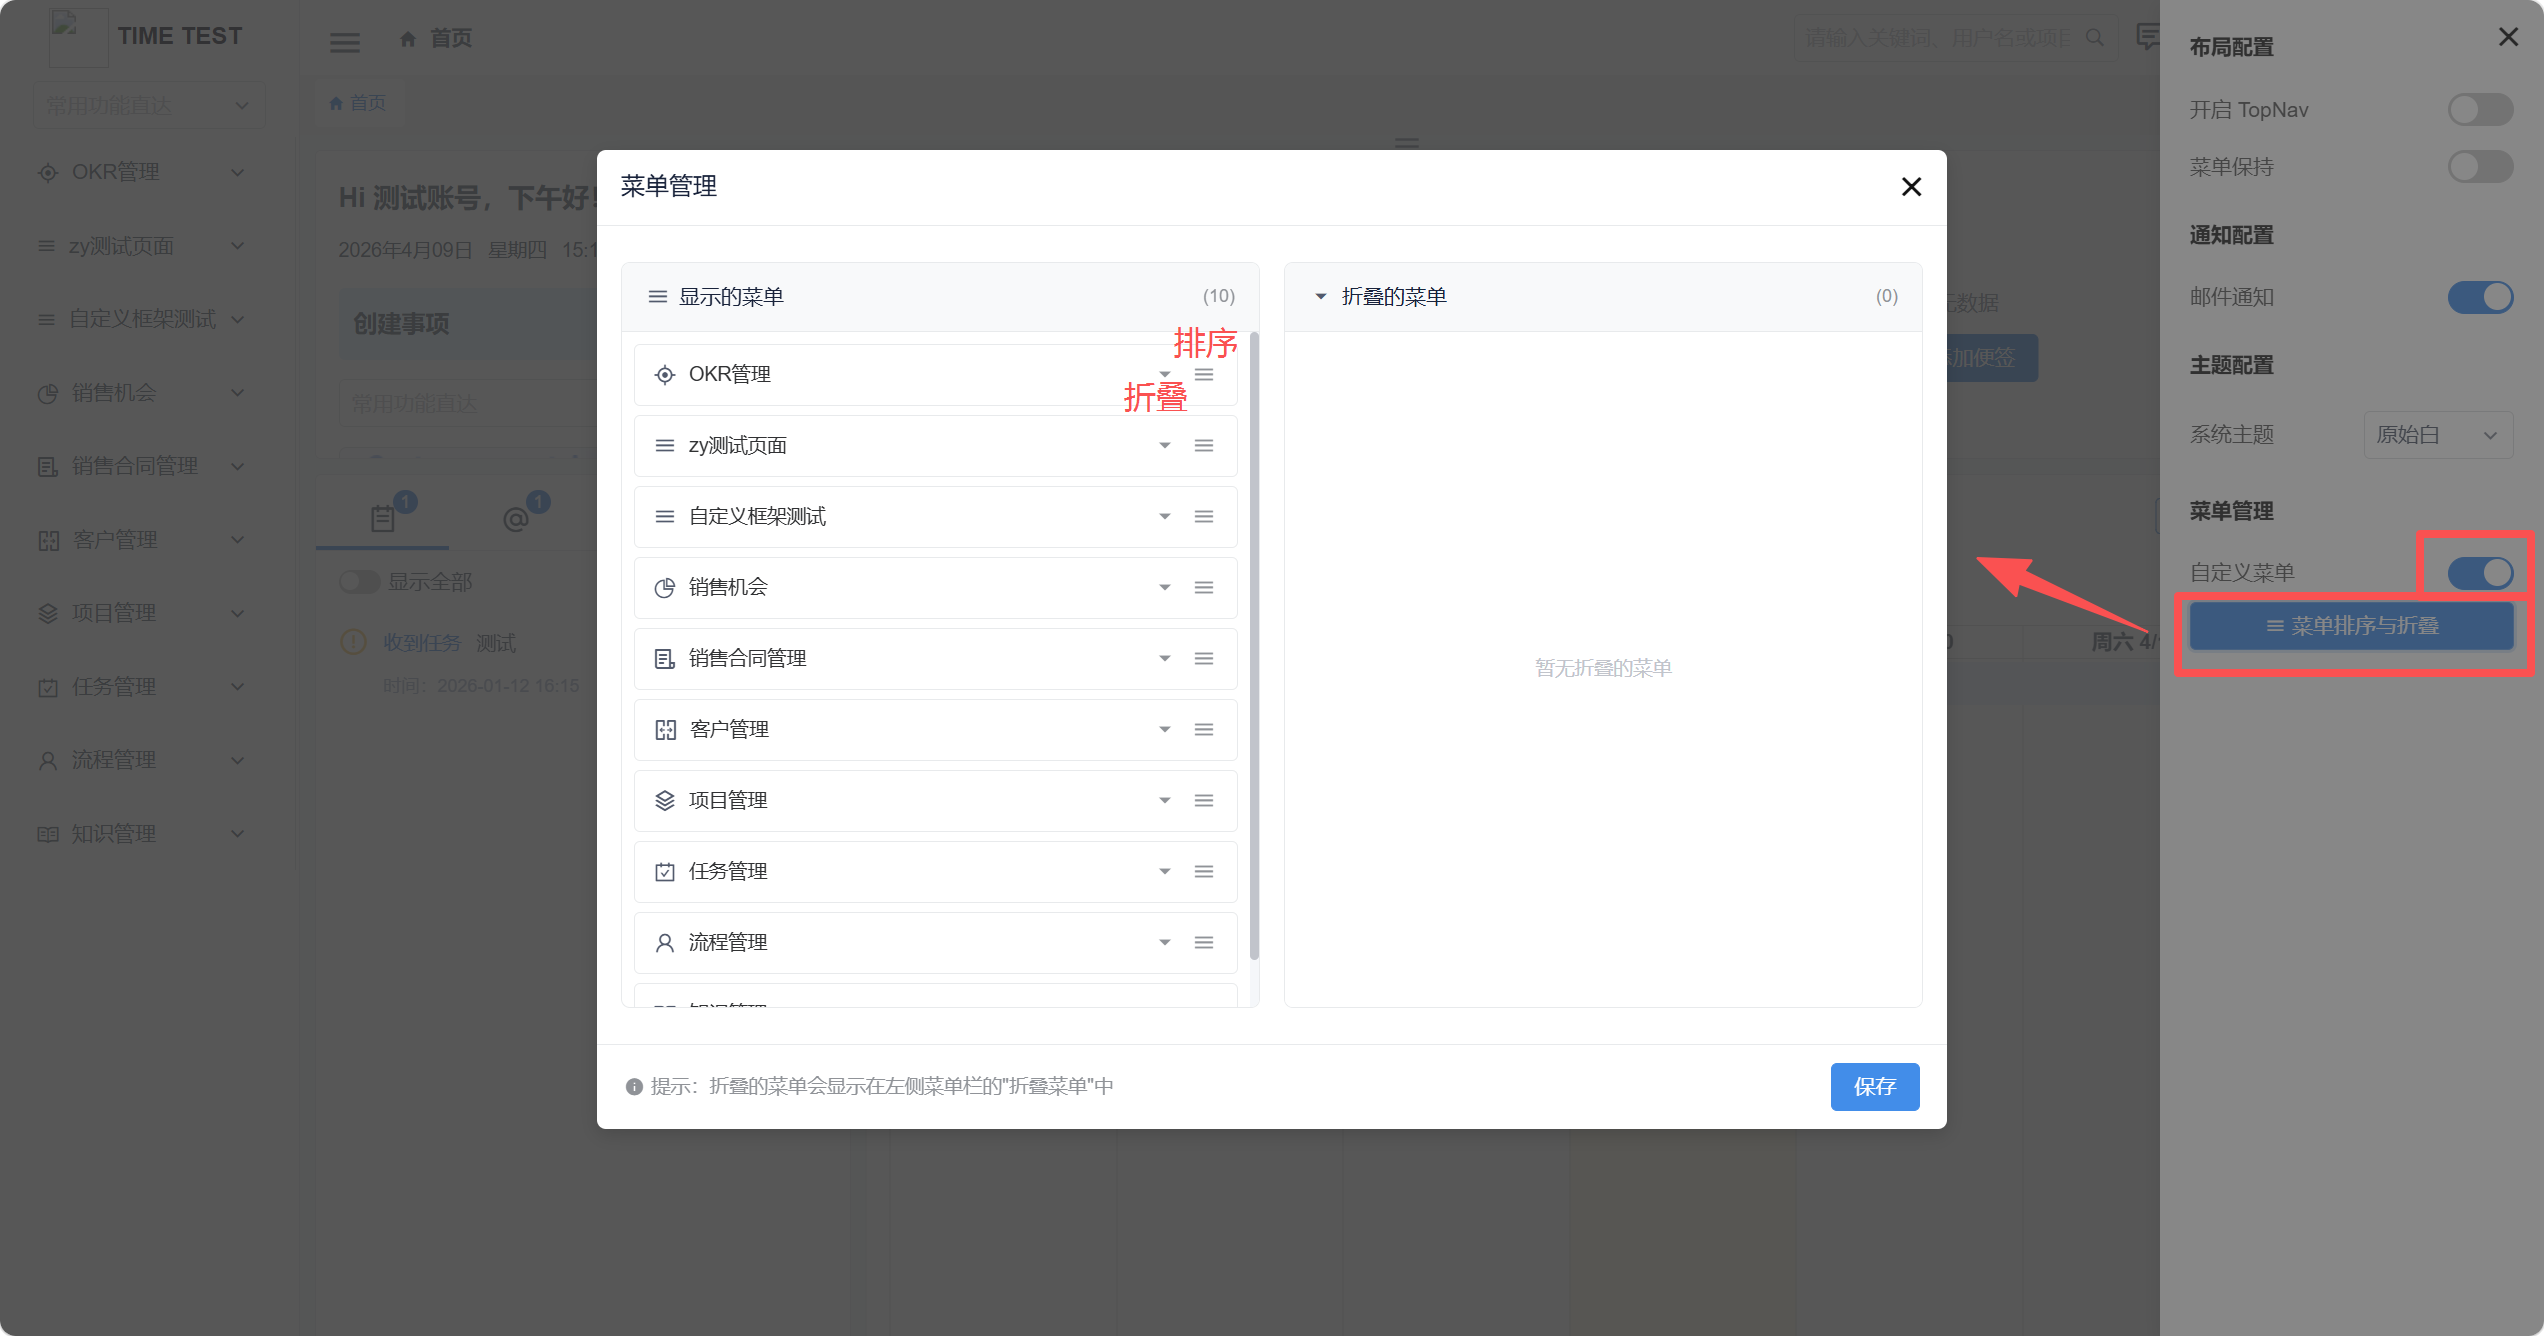This screenshot has height=1336, width=2544.
Task: Click the 收到任务 link
Action: coord(422,643)
